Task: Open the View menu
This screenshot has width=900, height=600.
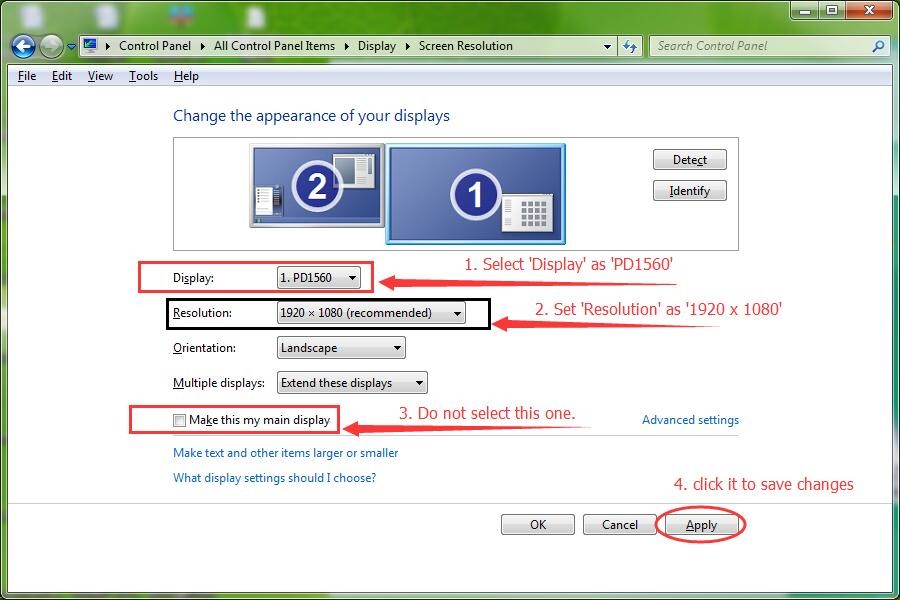Action: pyautogui.click(x=99, y=75)
